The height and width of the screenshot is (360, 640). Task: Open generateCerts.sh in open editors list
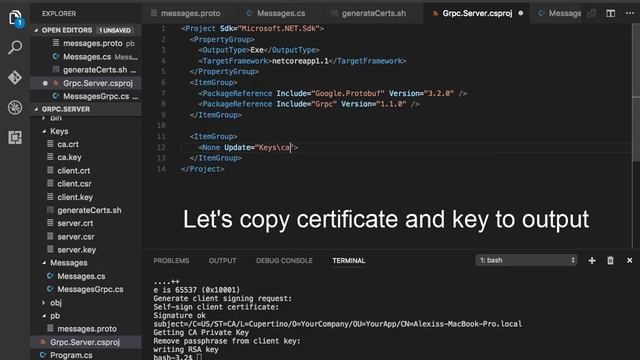tap(86, 70)
